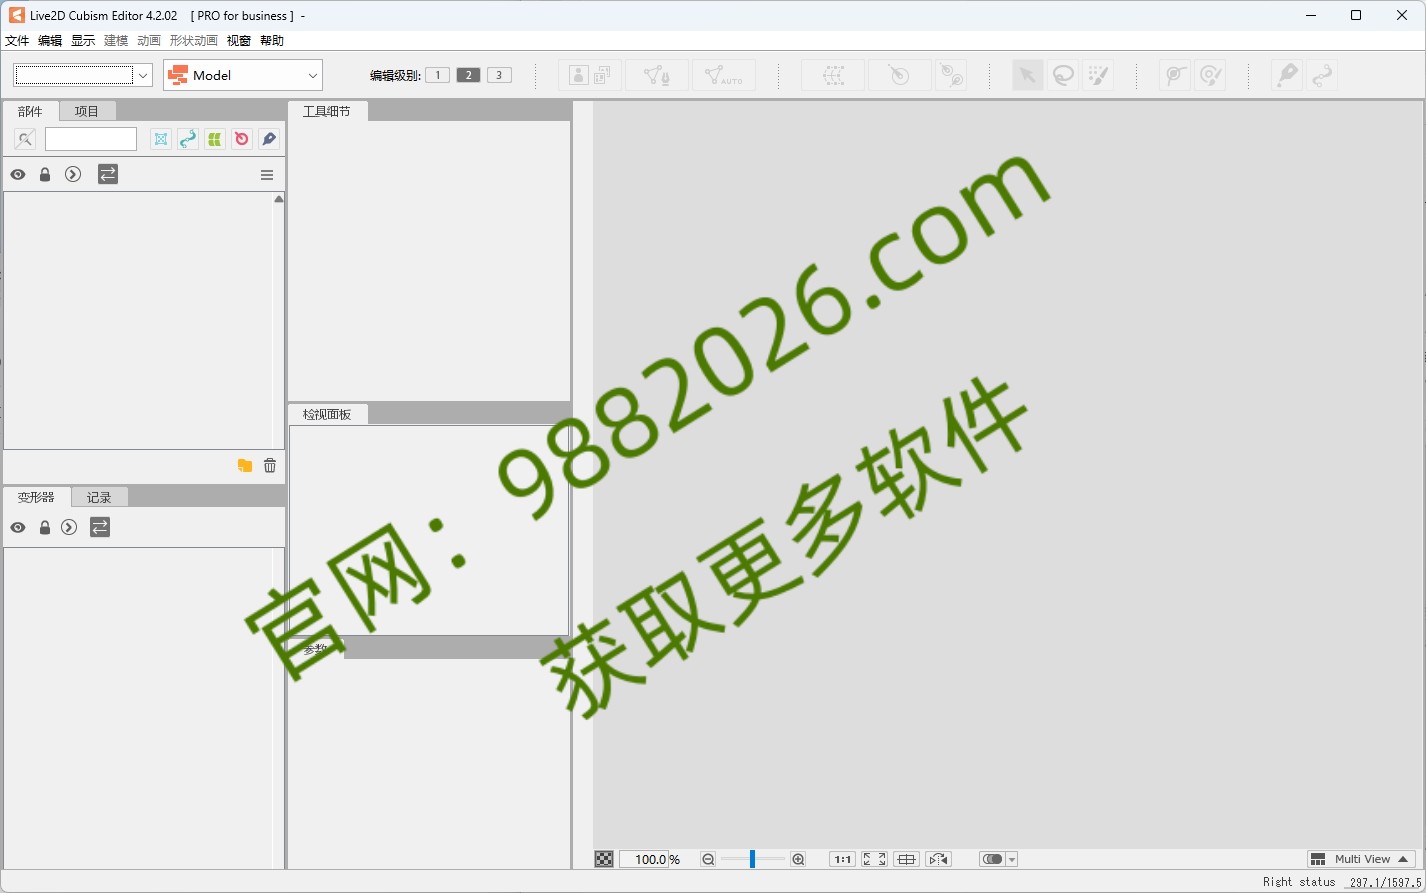
Task: Click the curved deform path edit icon
Action: point(1322,75)
